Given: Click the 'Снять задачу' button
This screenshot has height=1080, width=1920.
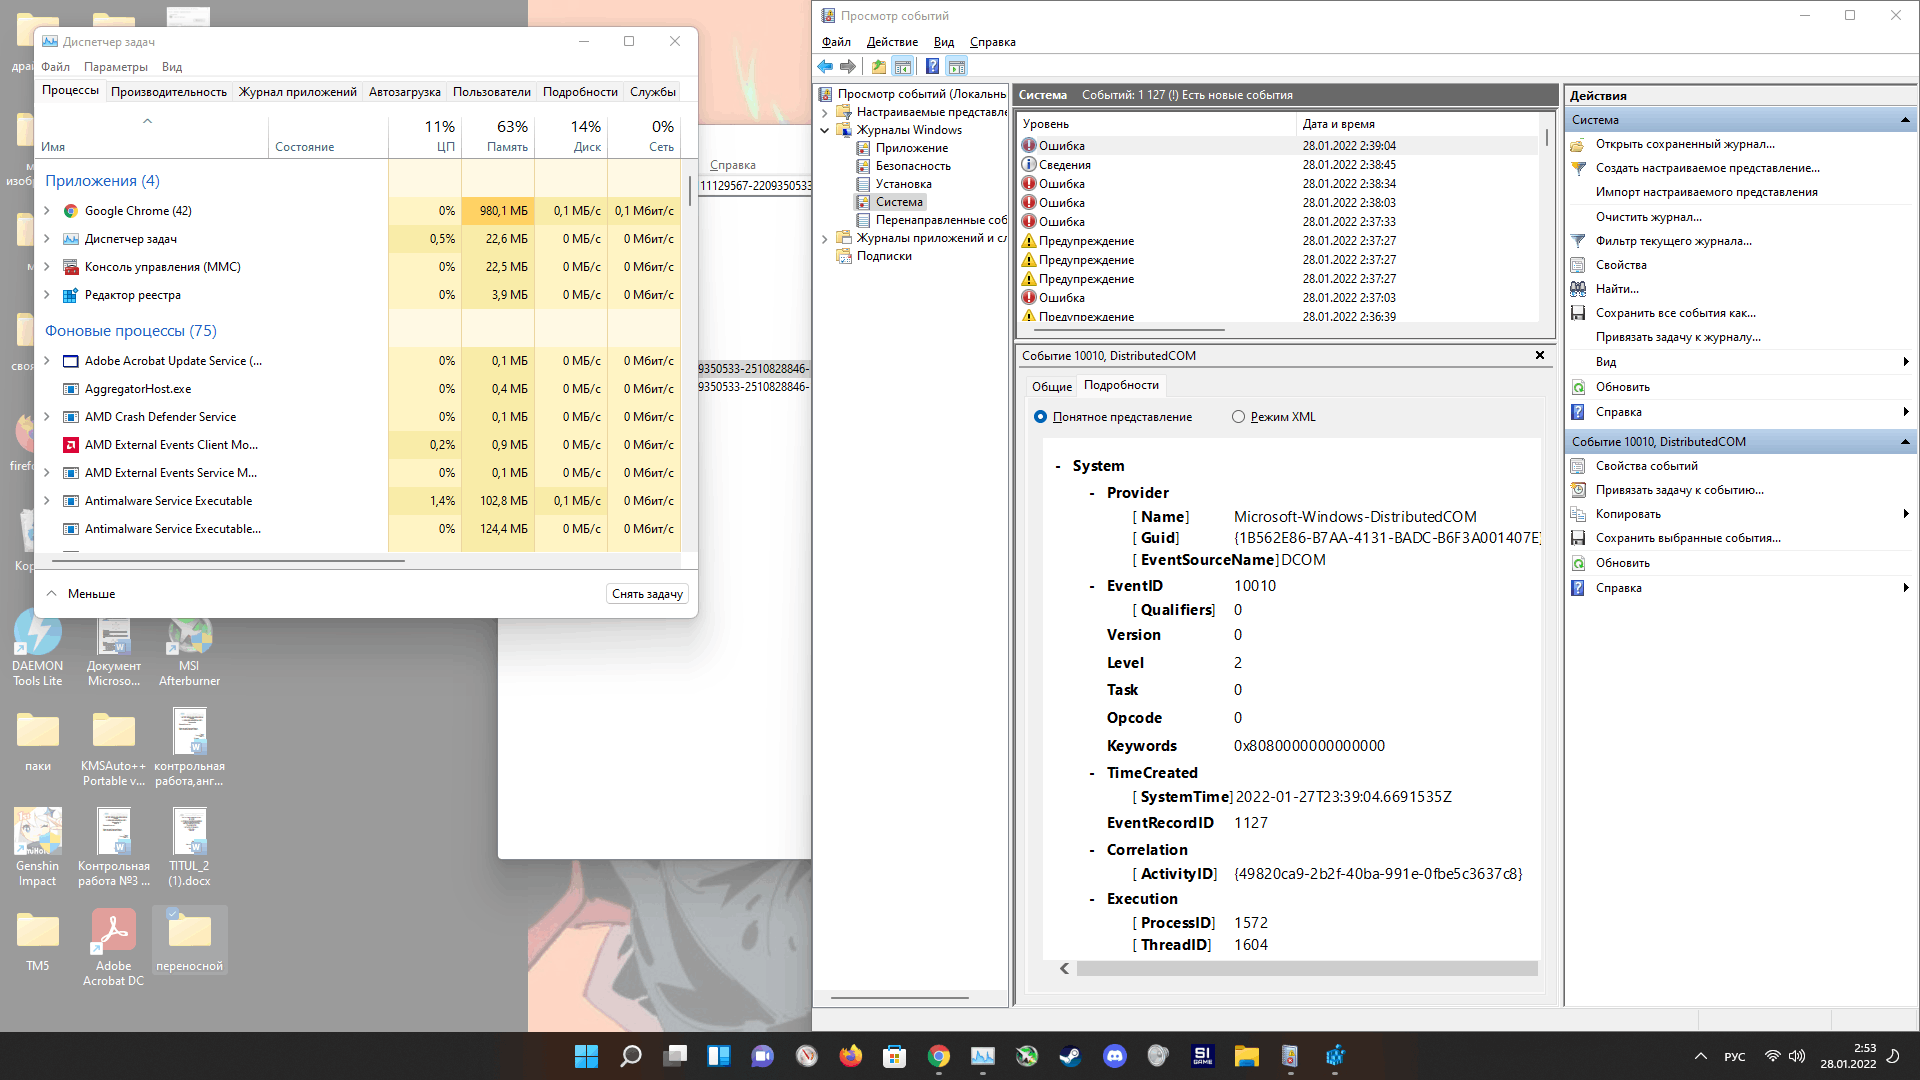Looking at the screenshot, I should [x=647, y=594].
